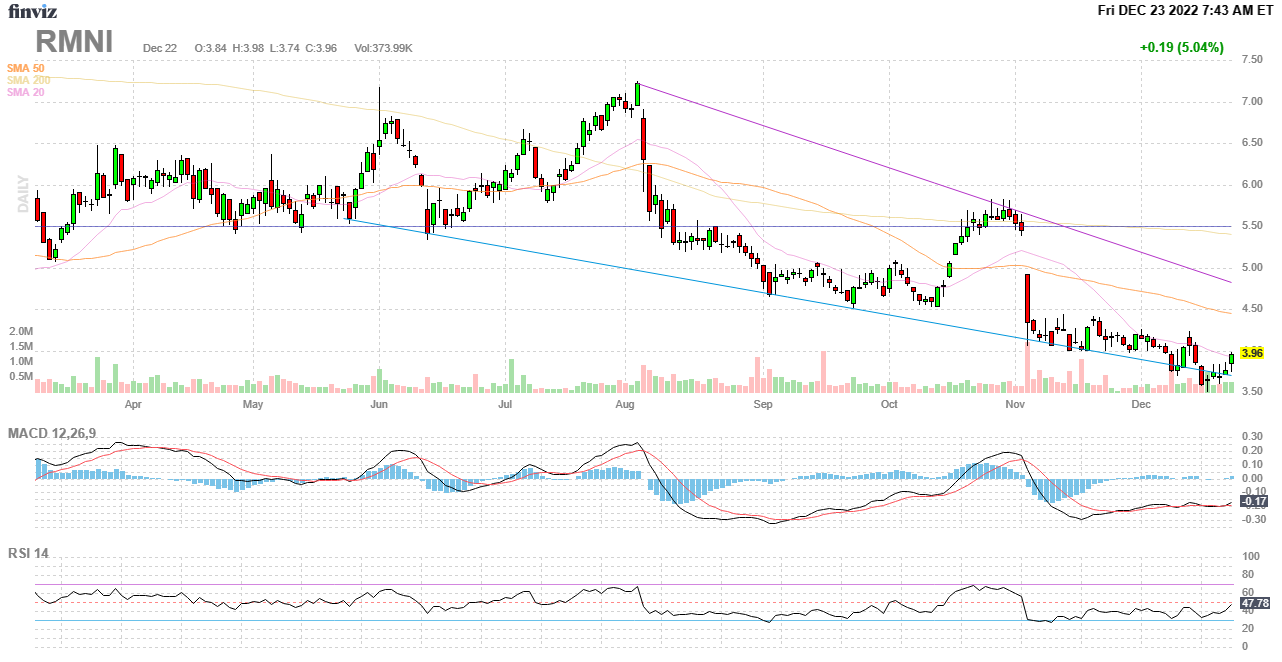Click the Dec 22 date in header
Image resolution: width=1282 pixels, height=662 pixels.
pos(160,48)
